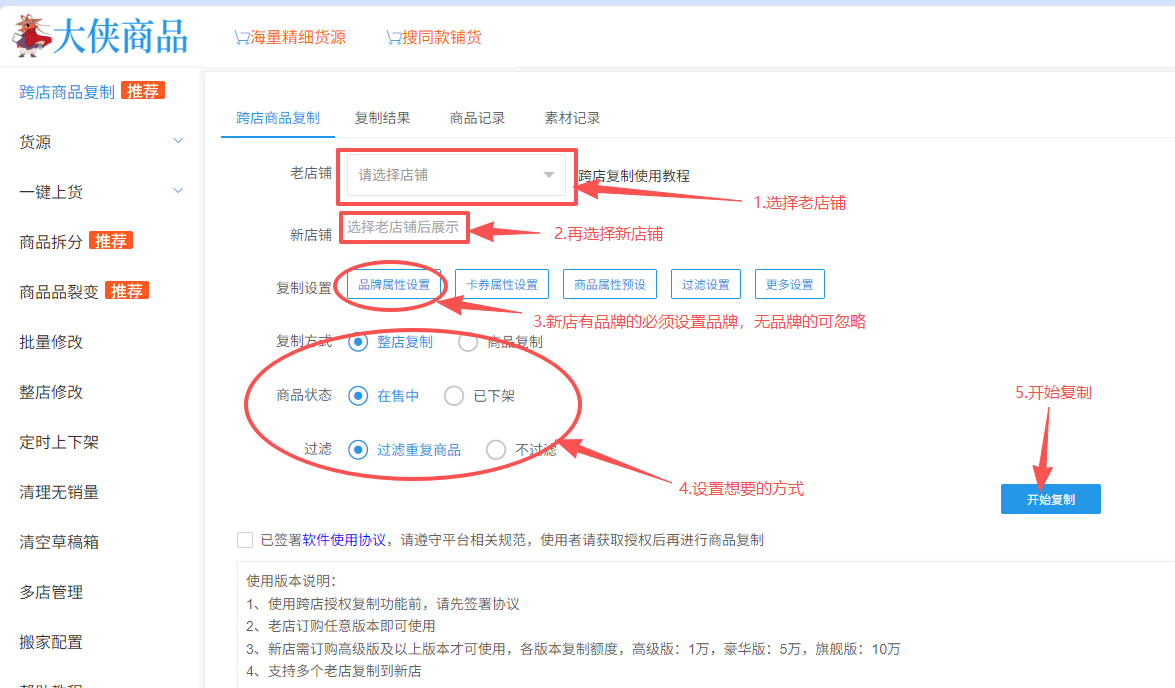Open 海量精细货源 cart link

(x=290, y=37)
